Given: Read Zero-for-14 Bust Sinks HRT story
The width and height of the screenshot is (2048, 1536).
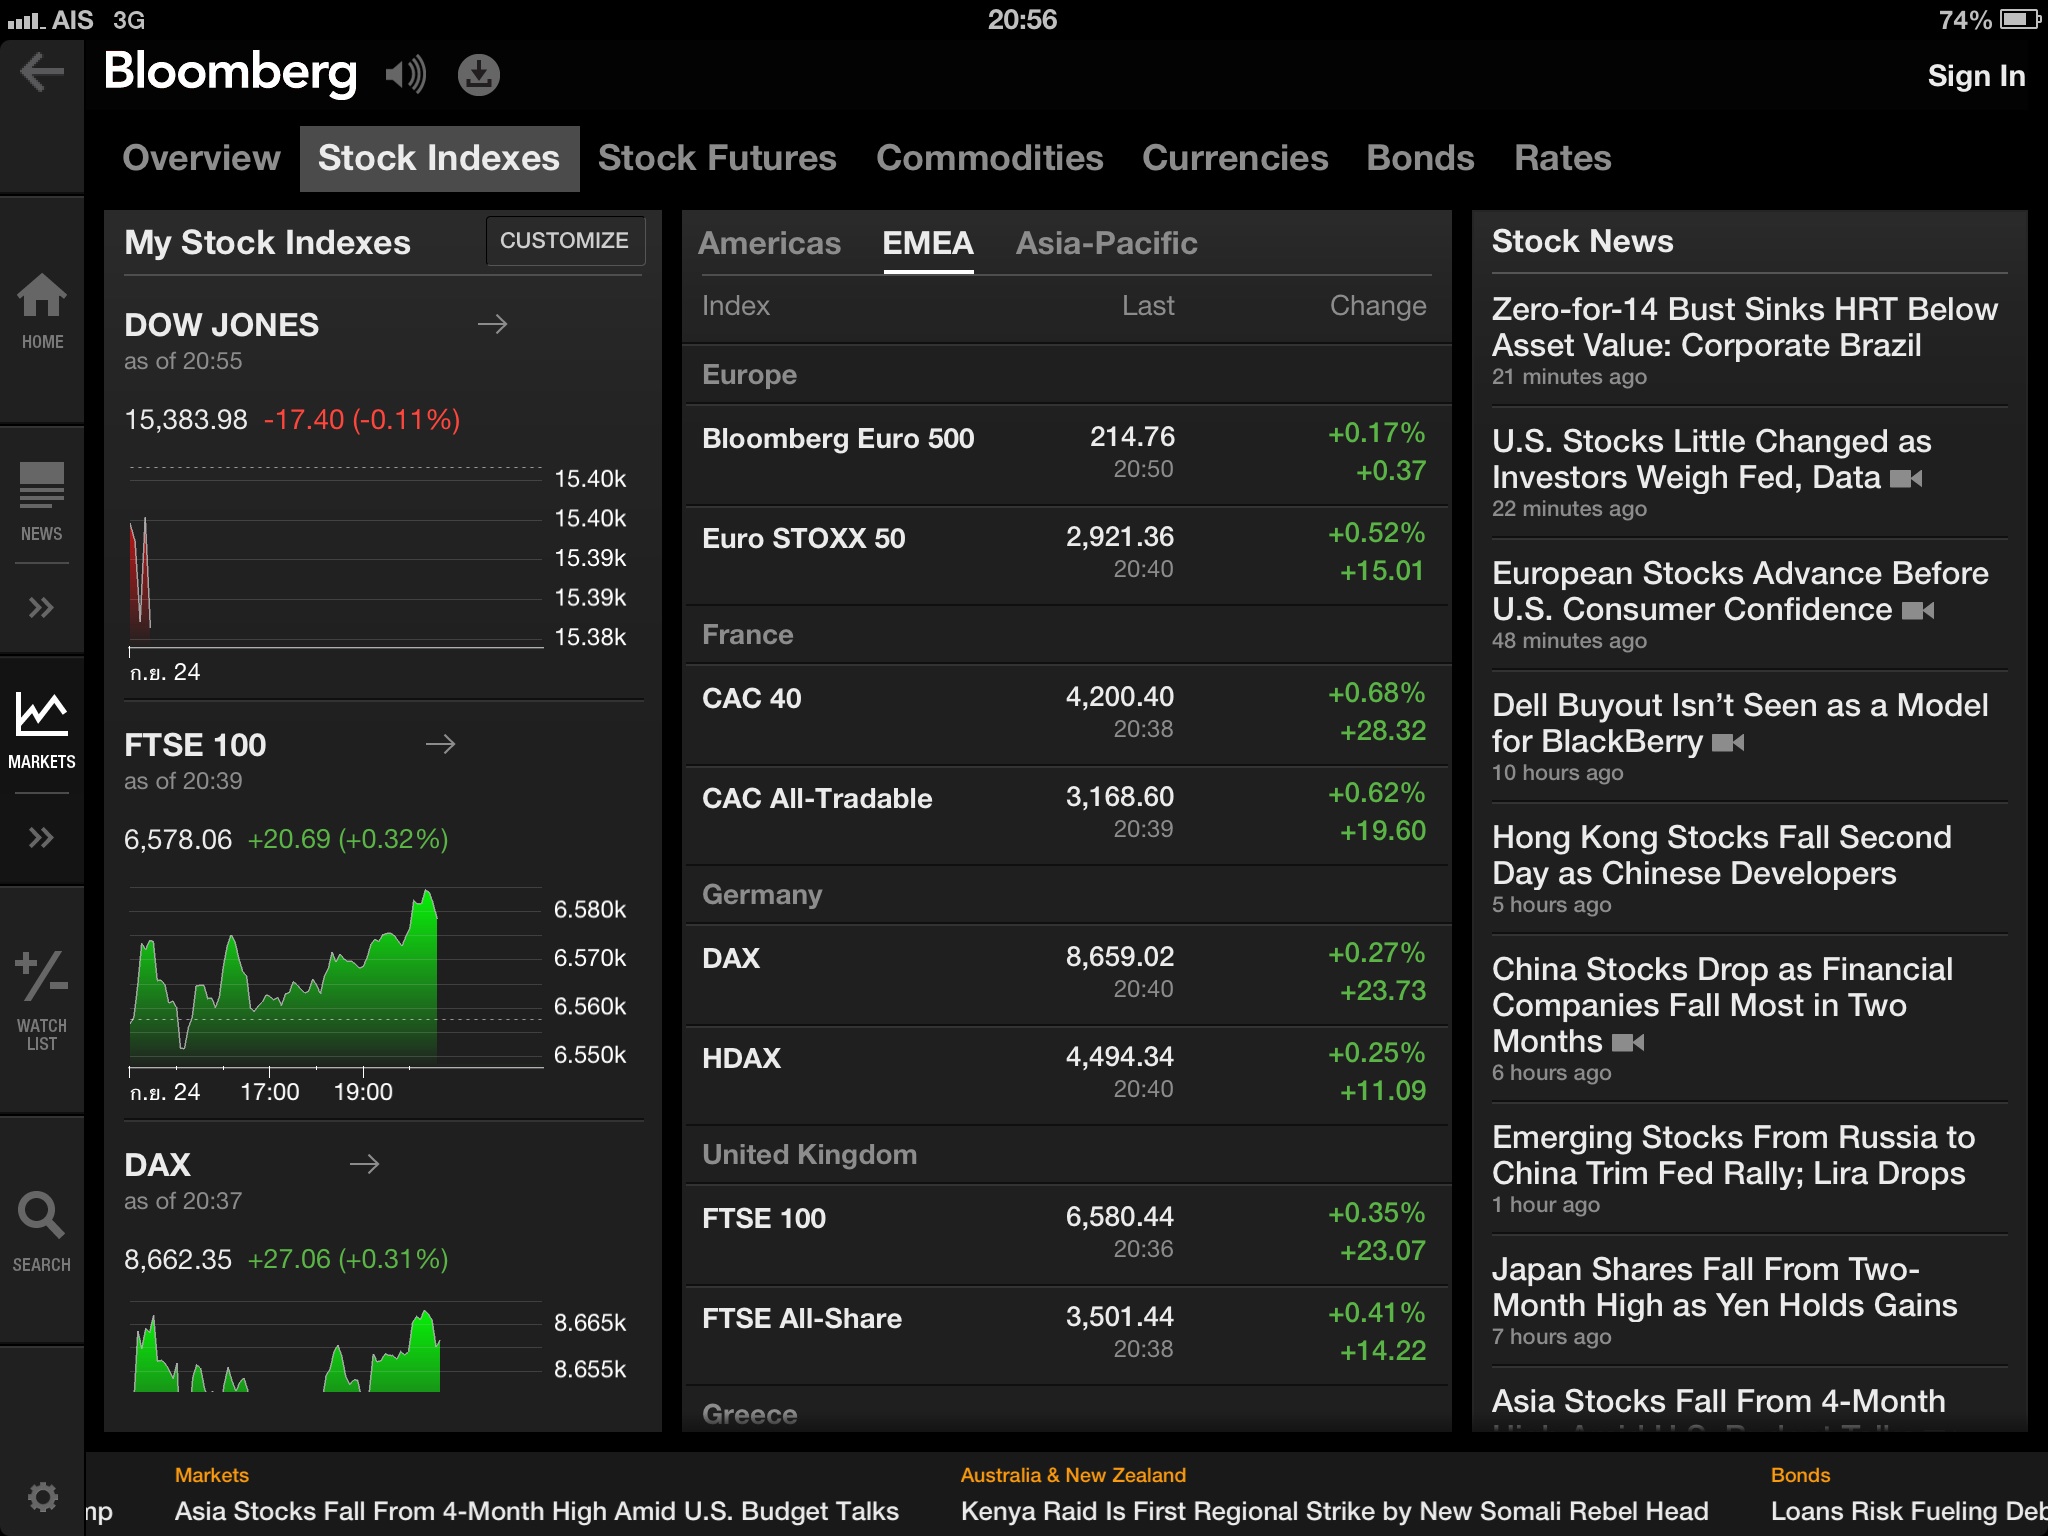Looking at the screenshot, I should [1745, 340].
